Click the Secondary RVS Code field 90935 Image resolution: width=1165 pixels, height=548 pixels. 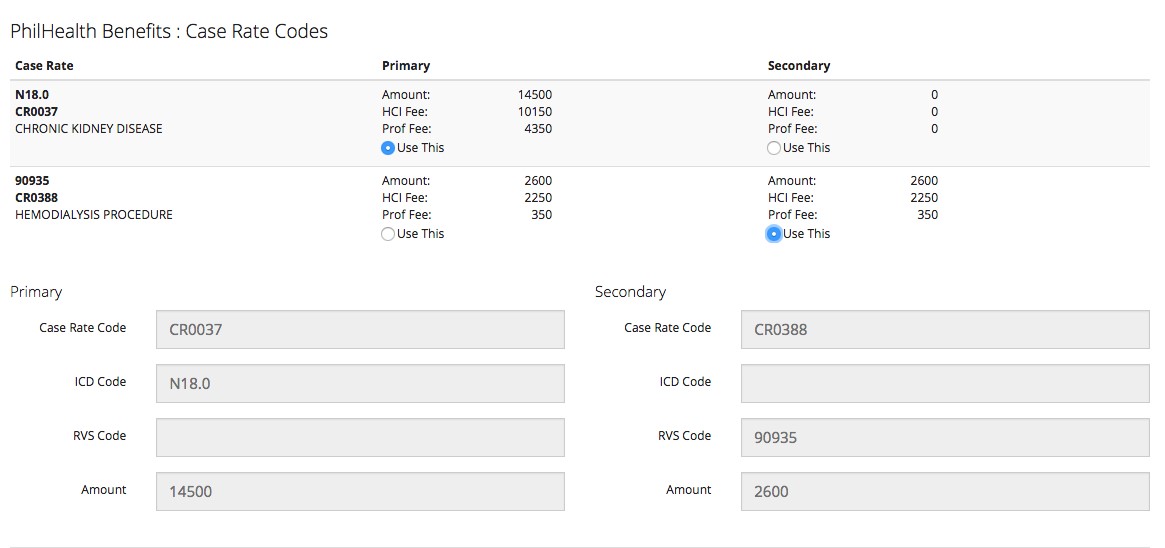[944, 437]
